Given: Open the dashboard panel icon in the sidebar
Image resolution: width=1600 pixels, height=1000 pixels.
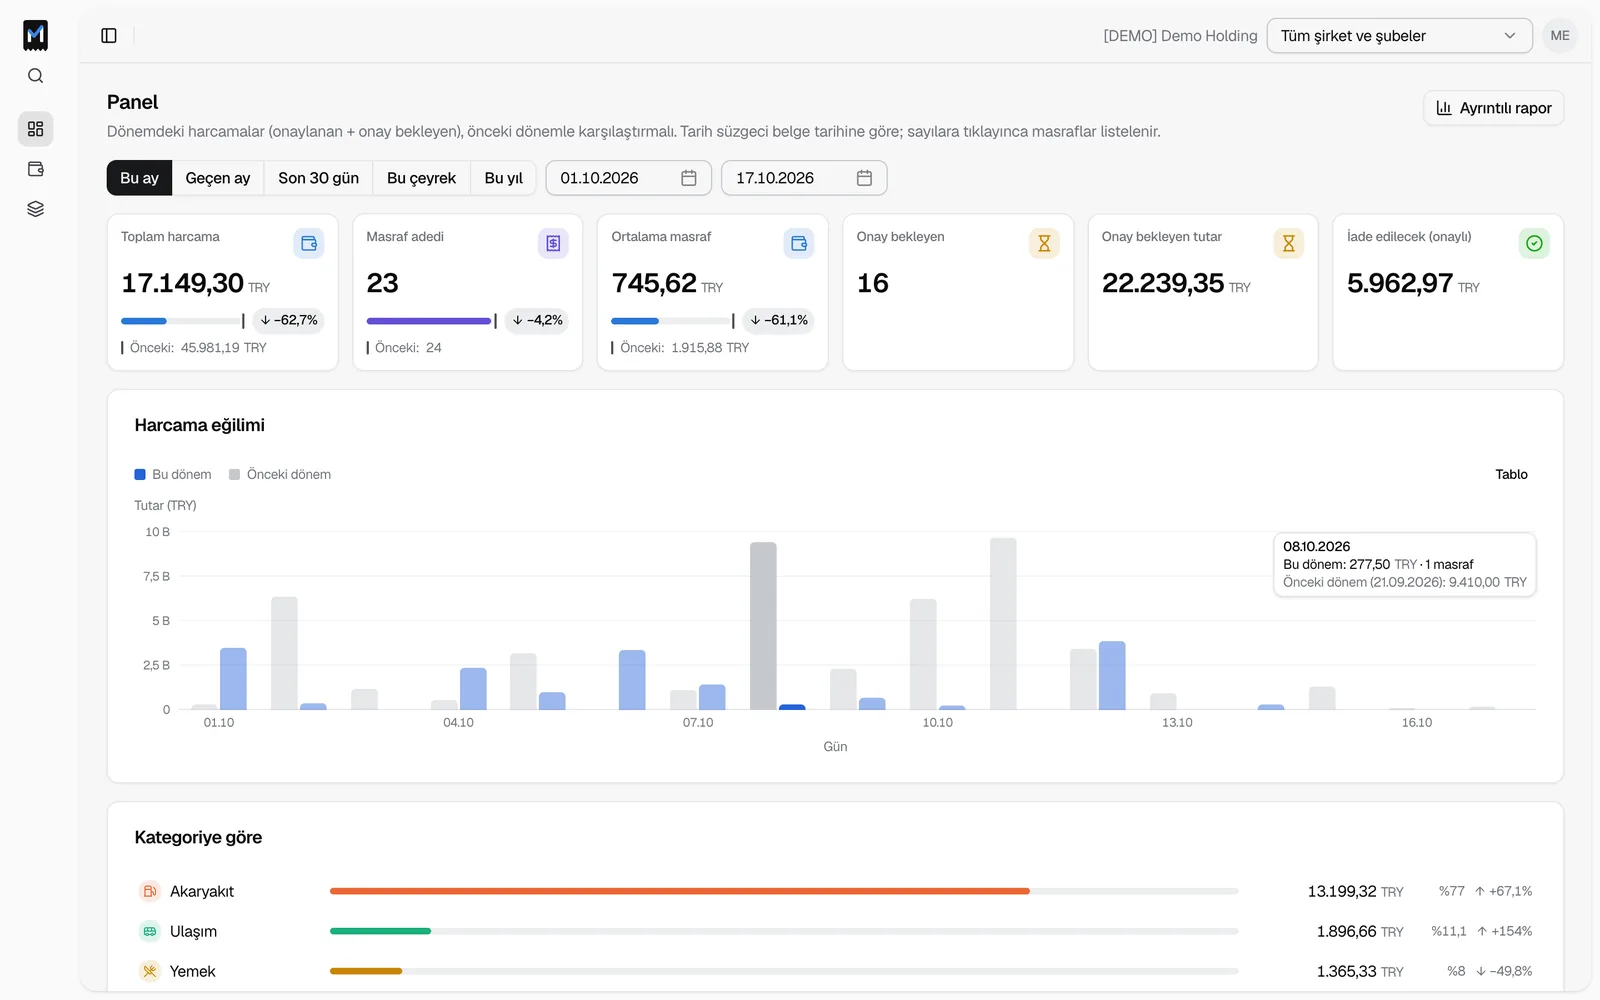Looking at the screenshot, I should coord(35,129).
